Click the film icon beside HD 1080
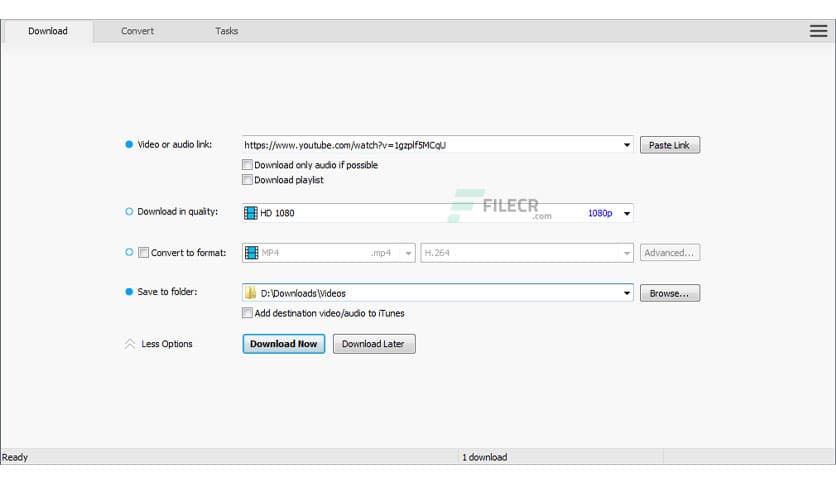 [x=251, y=213]
